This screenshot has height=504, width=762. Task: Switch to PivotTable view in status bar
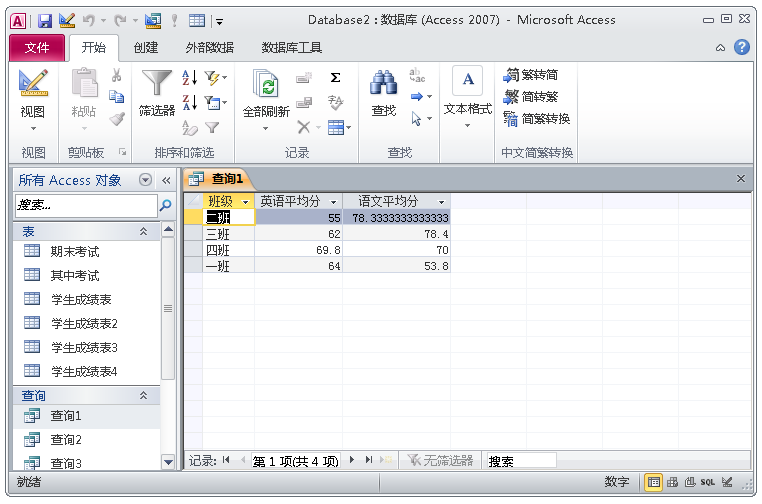(x=673, y=482)
